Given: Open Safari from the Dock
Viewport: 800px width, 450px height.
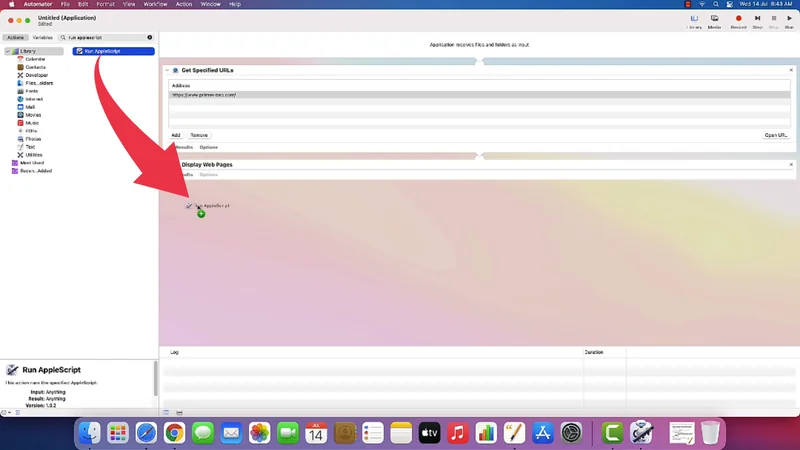Looking at the screenshot, I should point(146,433).
